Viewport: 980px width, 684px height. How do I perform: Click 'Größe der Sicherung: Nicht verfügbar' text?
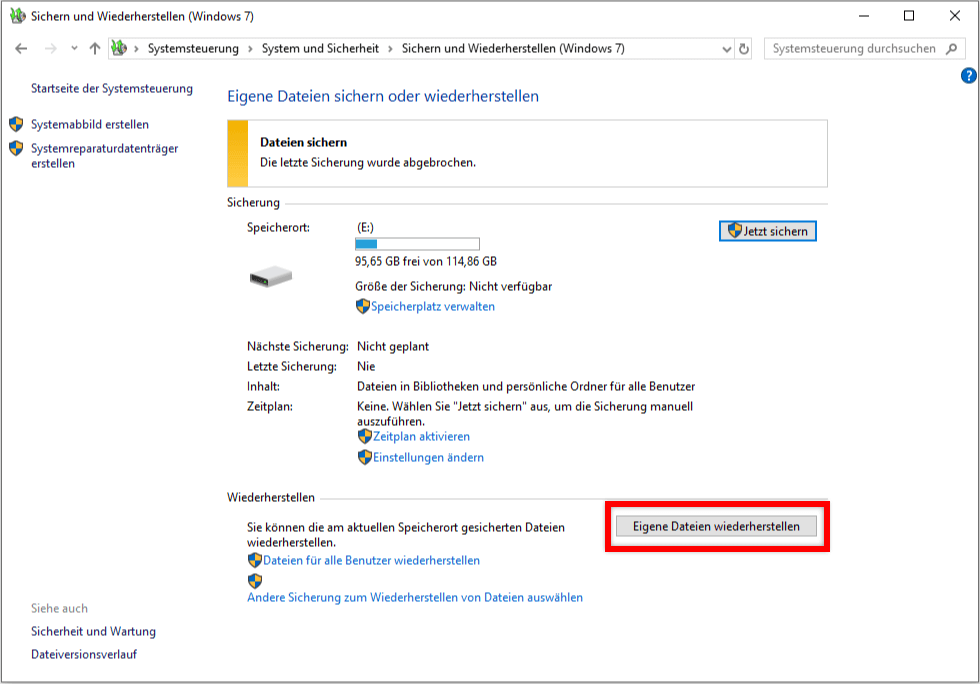click(454, 286)
